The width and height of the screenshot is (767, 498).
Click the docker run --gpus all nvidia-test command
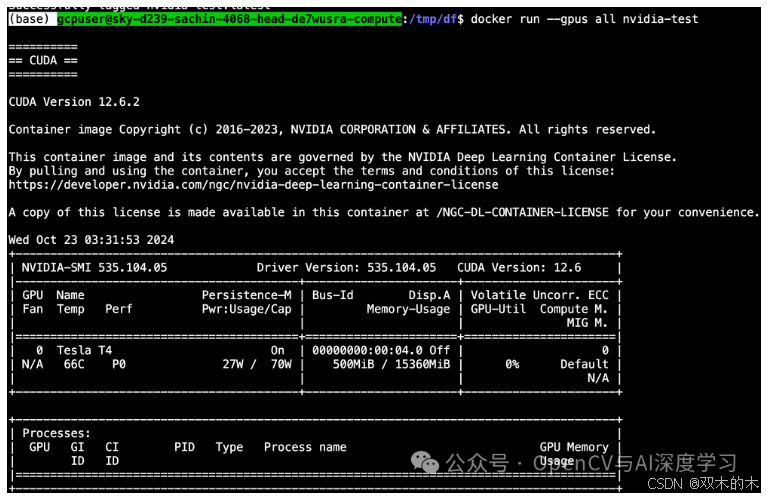[x=585, y=19]
